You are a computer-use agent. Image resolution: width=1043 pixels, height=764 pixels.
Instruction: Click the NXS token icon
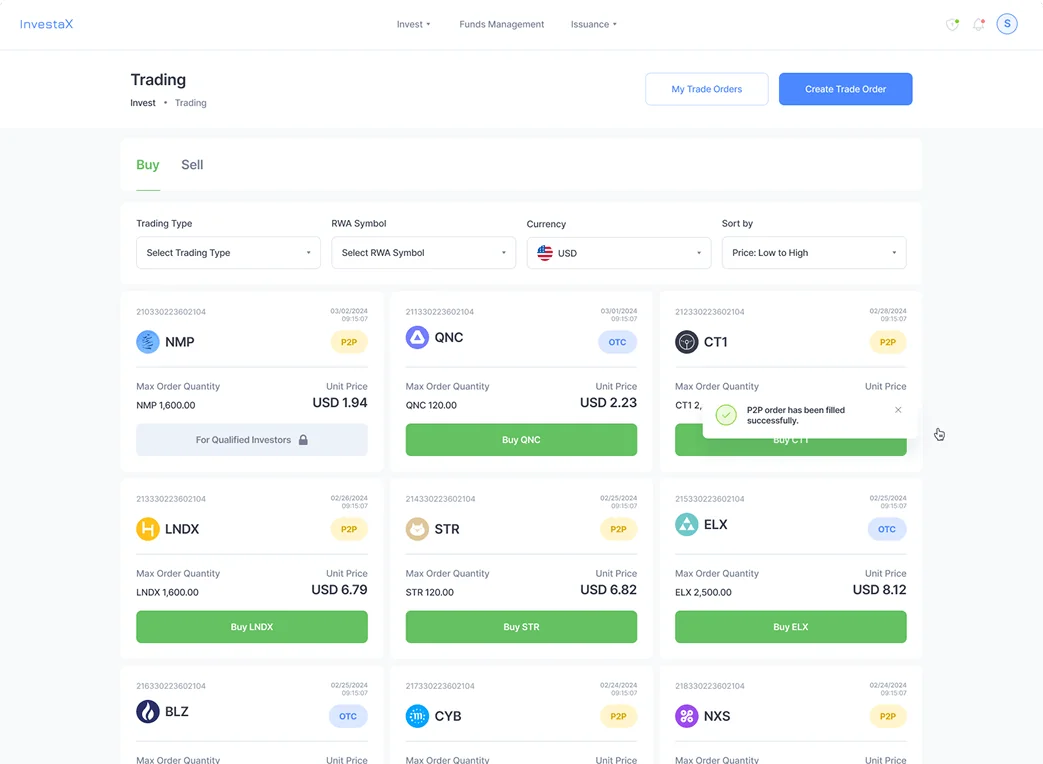point(686,716)
